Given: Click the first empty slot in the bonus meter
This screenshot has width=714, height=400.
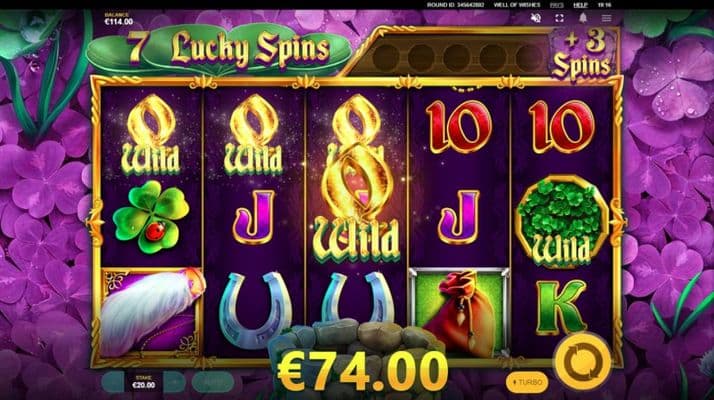Looking at the screenshot, I should click(385, 58).
